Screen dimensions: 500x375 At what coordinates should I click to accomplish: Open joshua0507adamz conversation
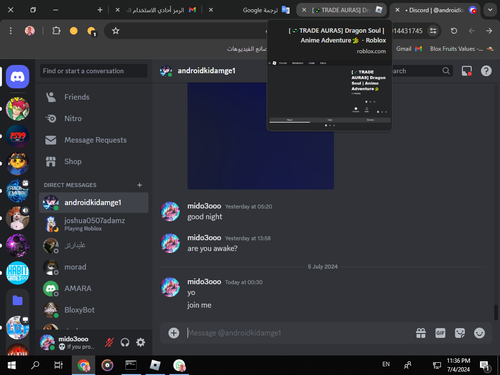(94, 224)
